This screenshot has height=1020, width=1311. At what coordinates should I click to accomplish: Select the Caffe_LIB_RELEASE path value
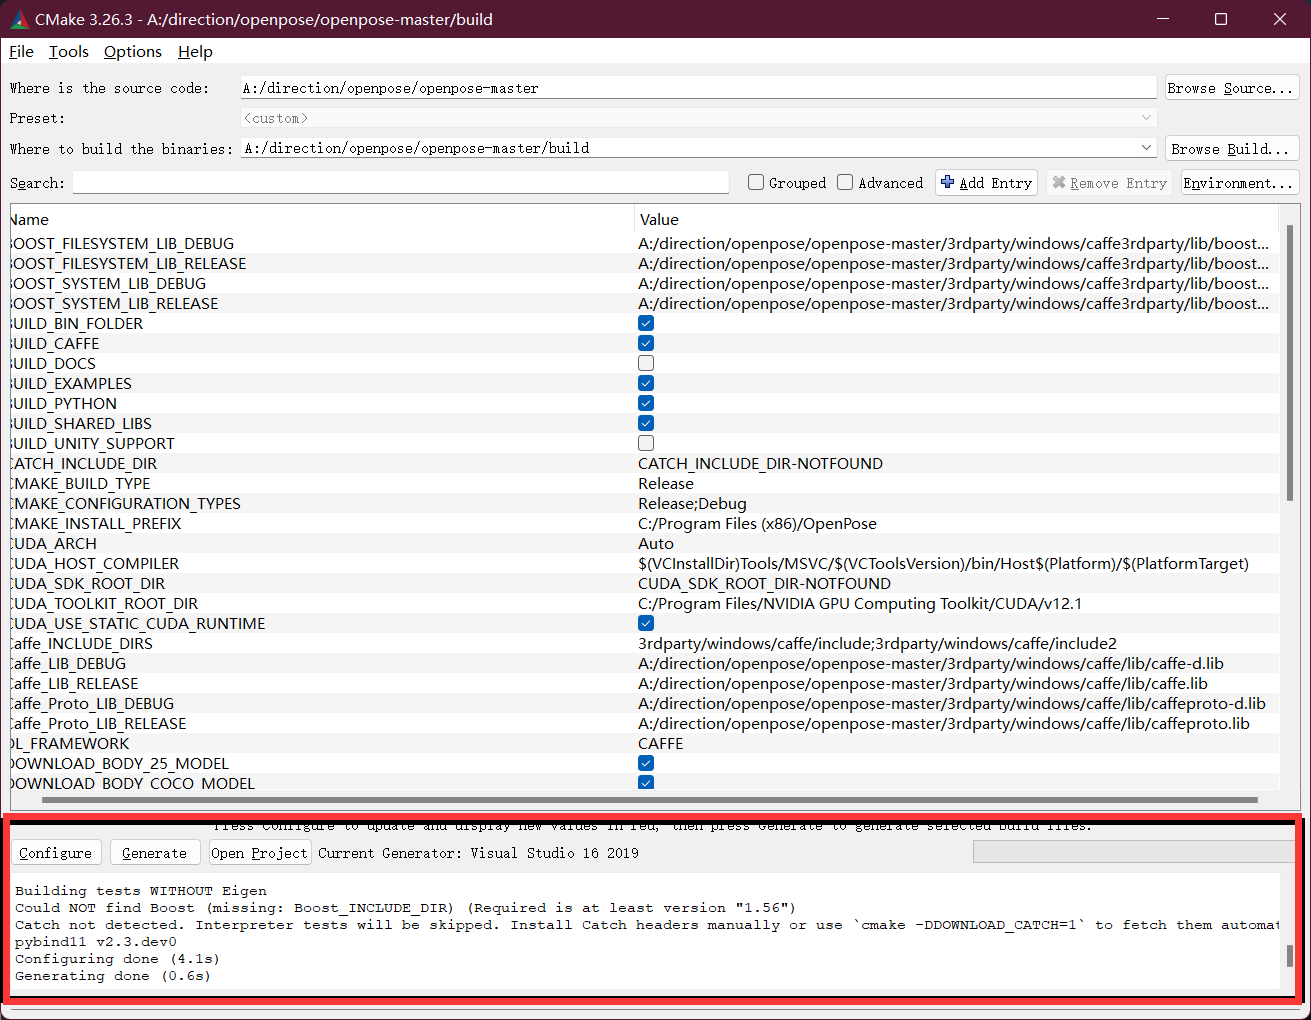tap(923, 683)
